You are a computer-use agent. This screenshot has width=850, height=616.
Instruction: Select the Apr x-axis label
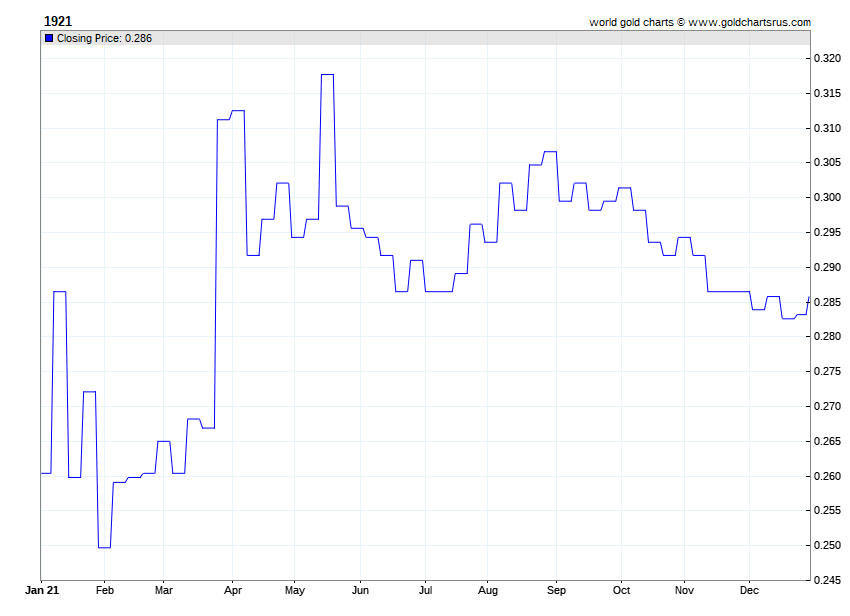pyautogui.click(x=232, y=590)
